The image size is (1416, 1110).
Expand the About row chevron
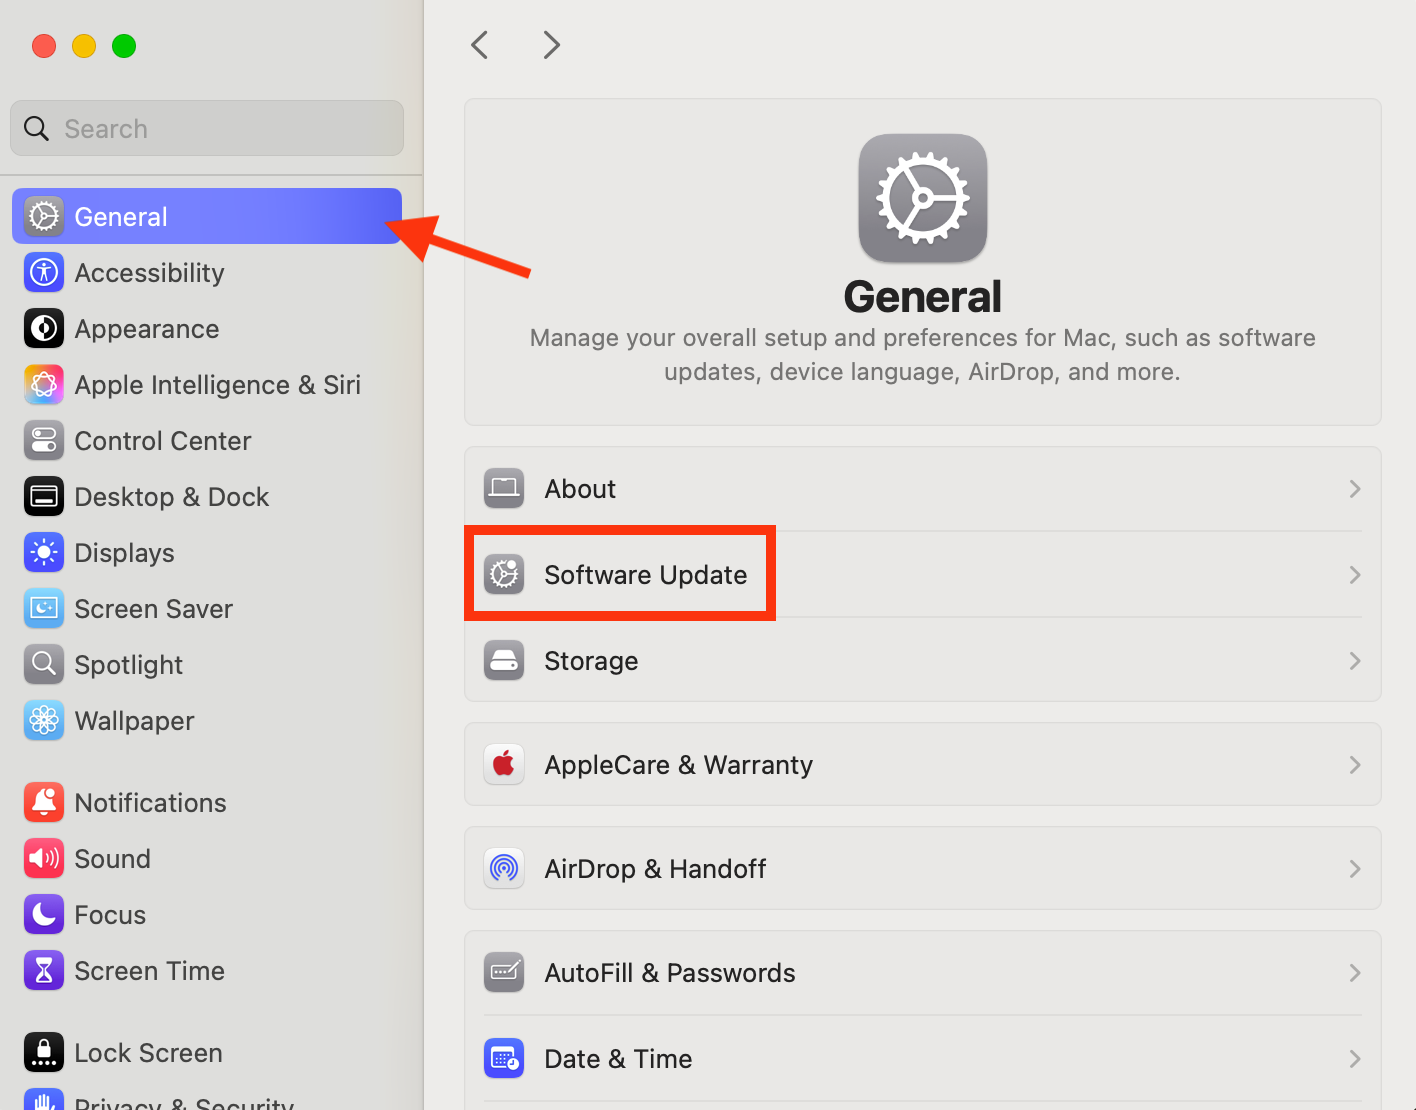coord(1355,488)
